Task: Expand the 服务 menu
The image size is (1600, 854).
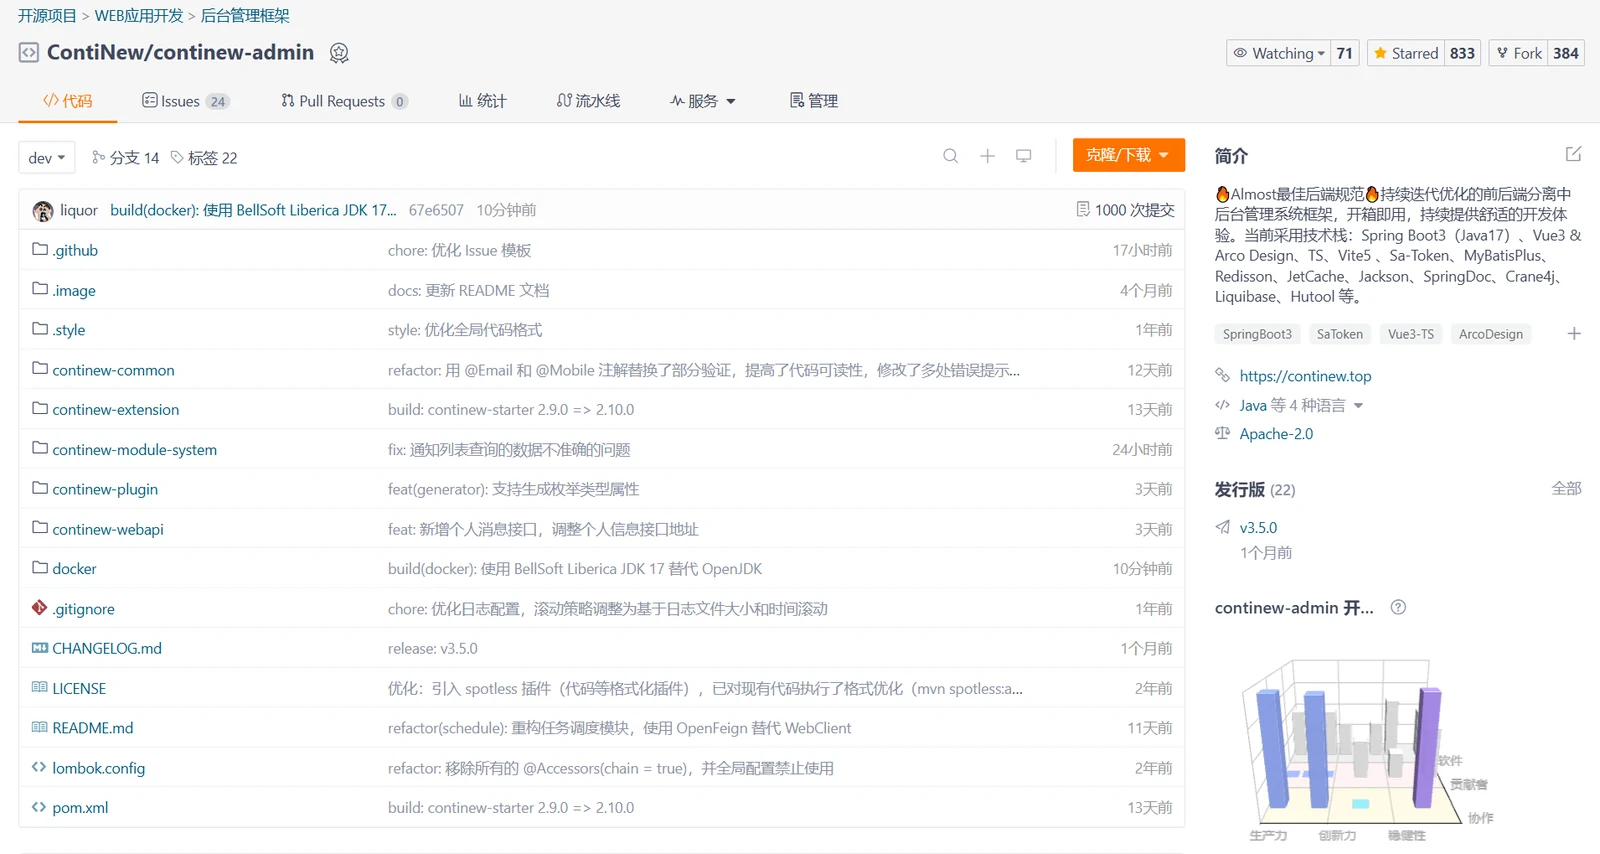Action: click(703, 101)
